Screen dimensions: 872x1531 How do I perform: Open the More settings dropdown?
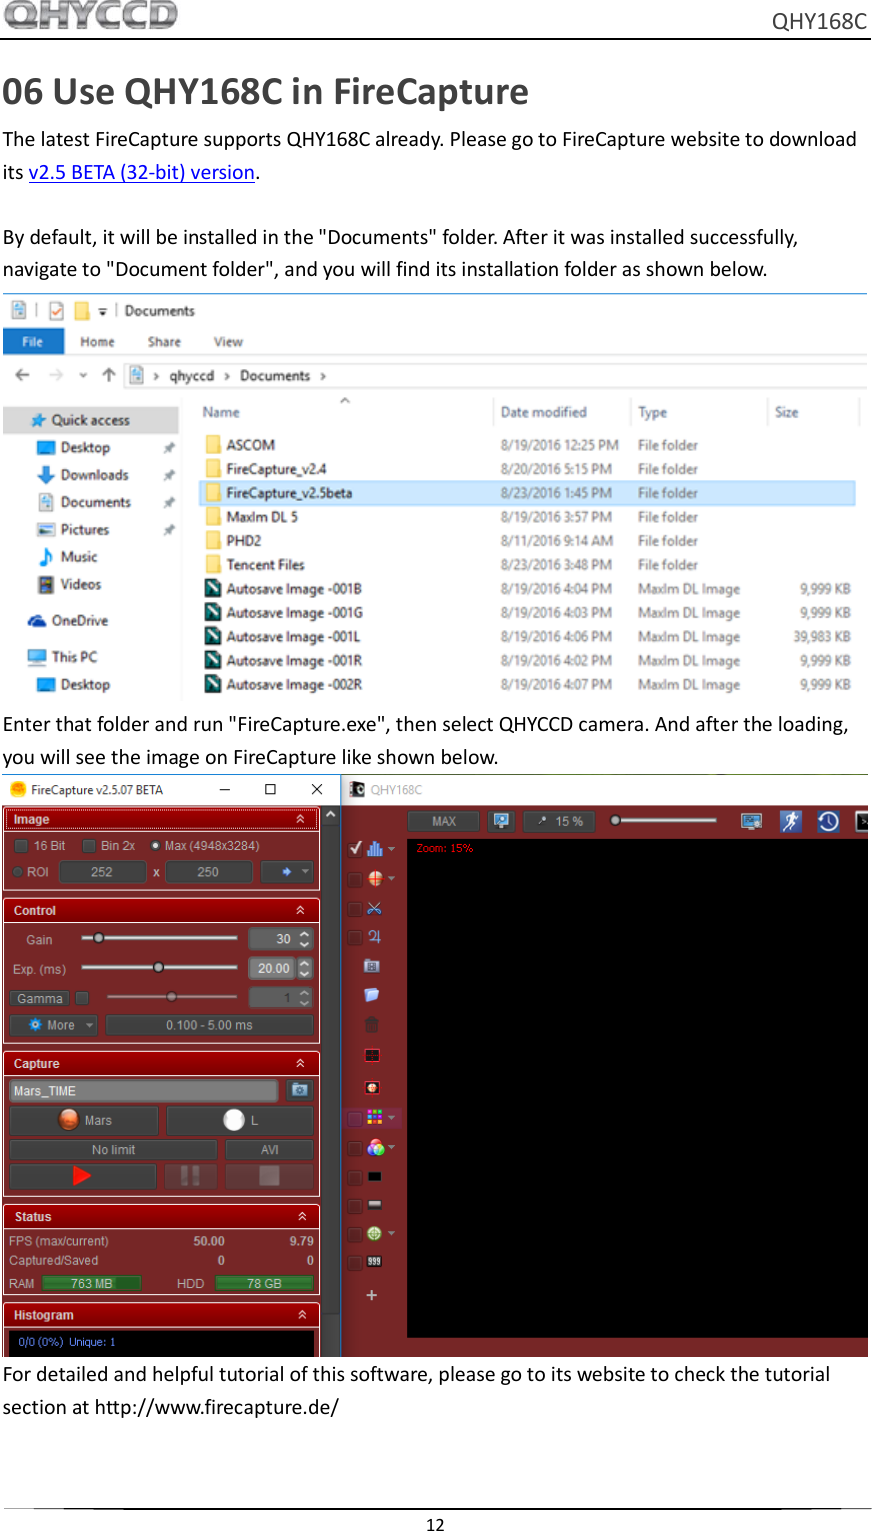coord(53,1024)
